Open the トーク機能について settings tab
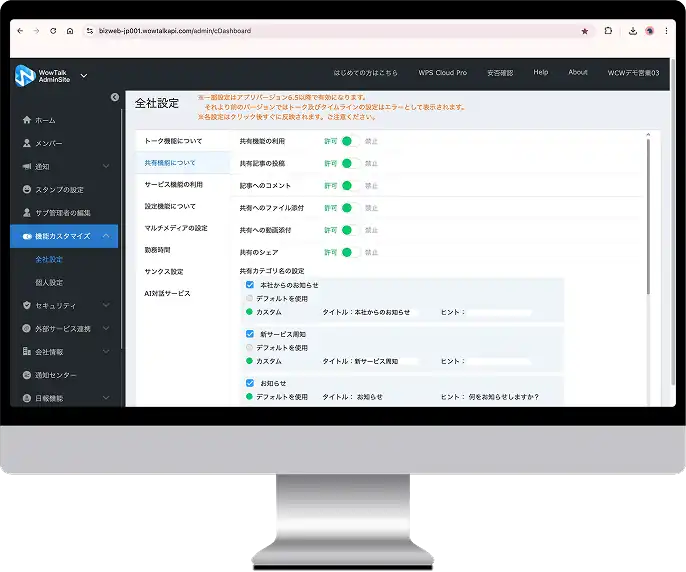This screenshot has height=572, width=686. pyautogui.click(x=173, y=141)
